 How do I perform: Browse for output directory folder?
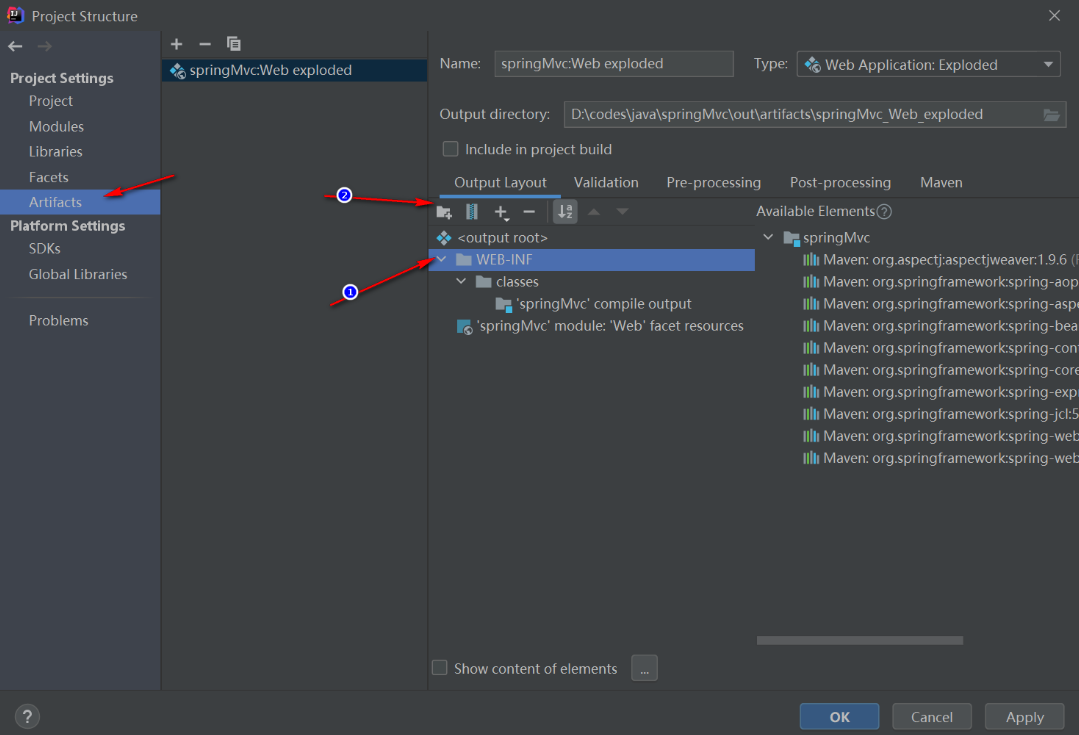(x=1051, y=115)
